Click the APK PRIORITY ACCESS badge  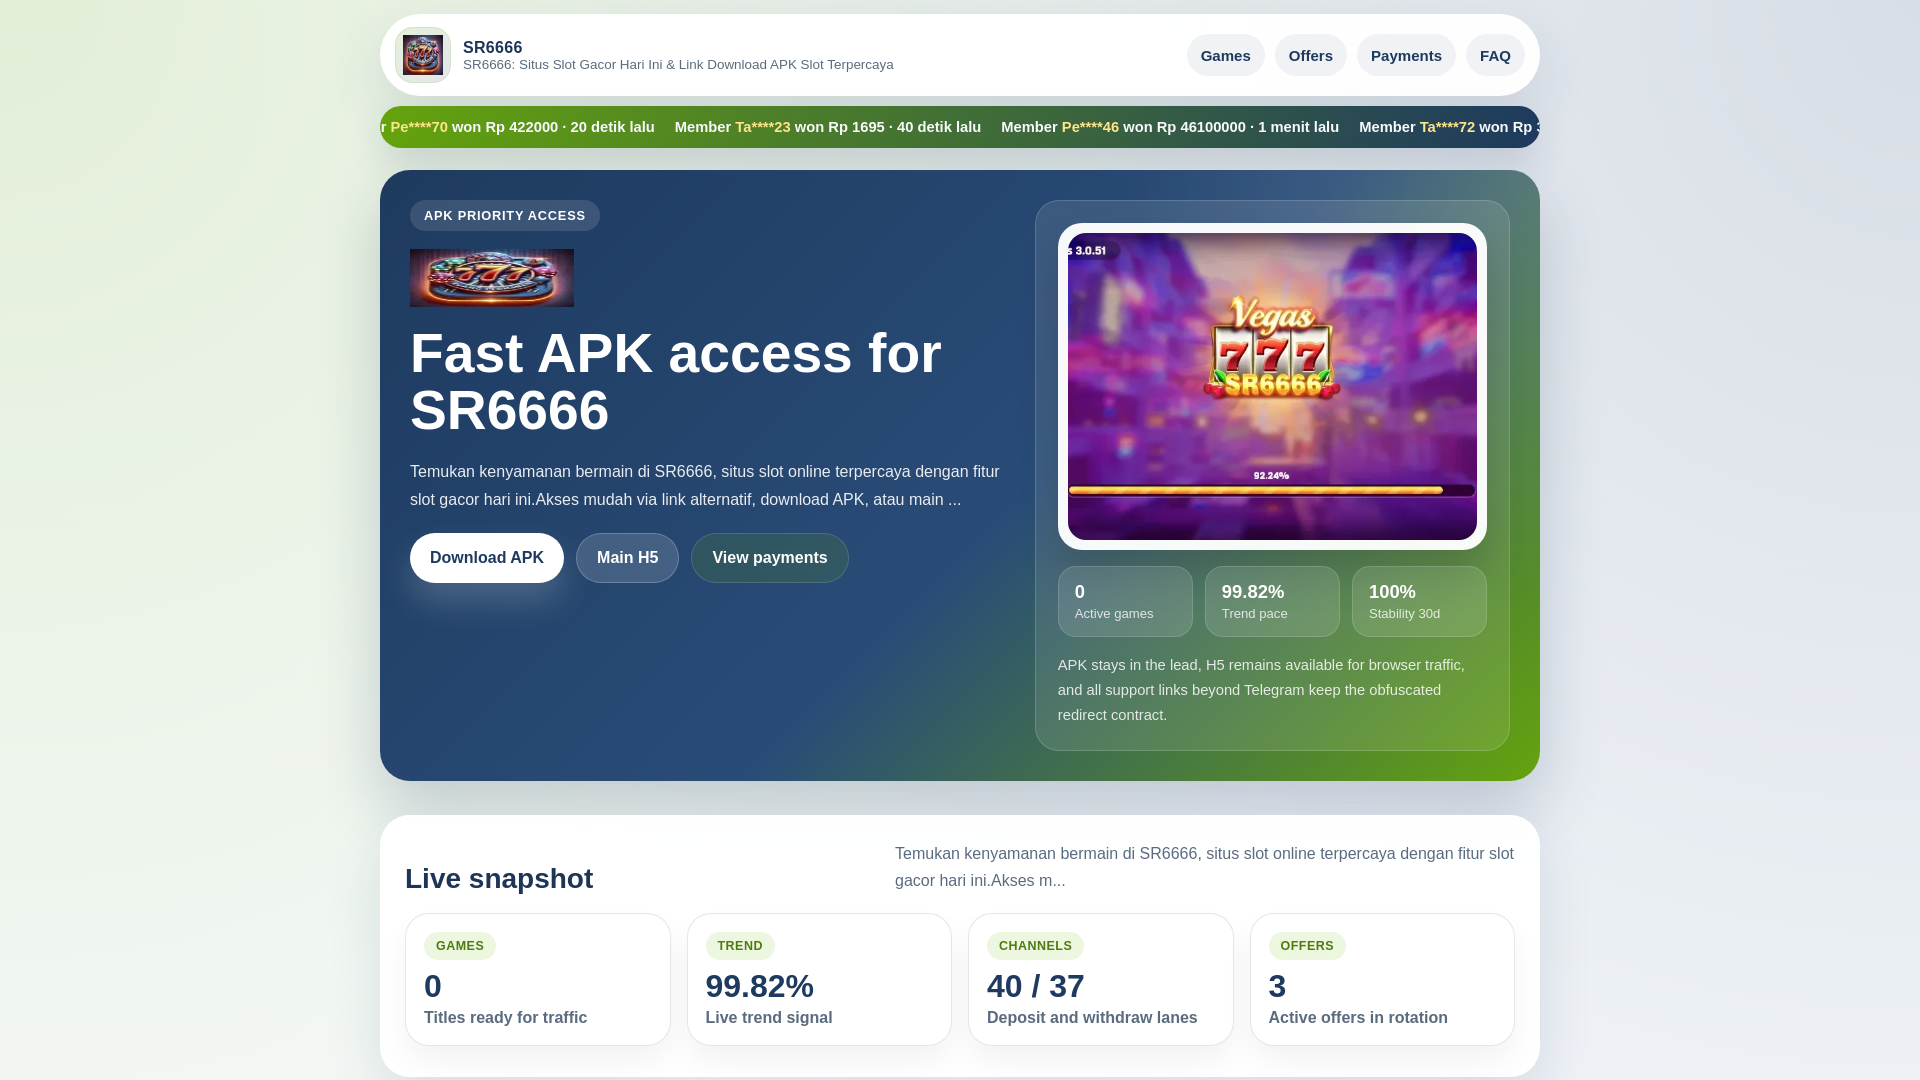pos(505,216)
